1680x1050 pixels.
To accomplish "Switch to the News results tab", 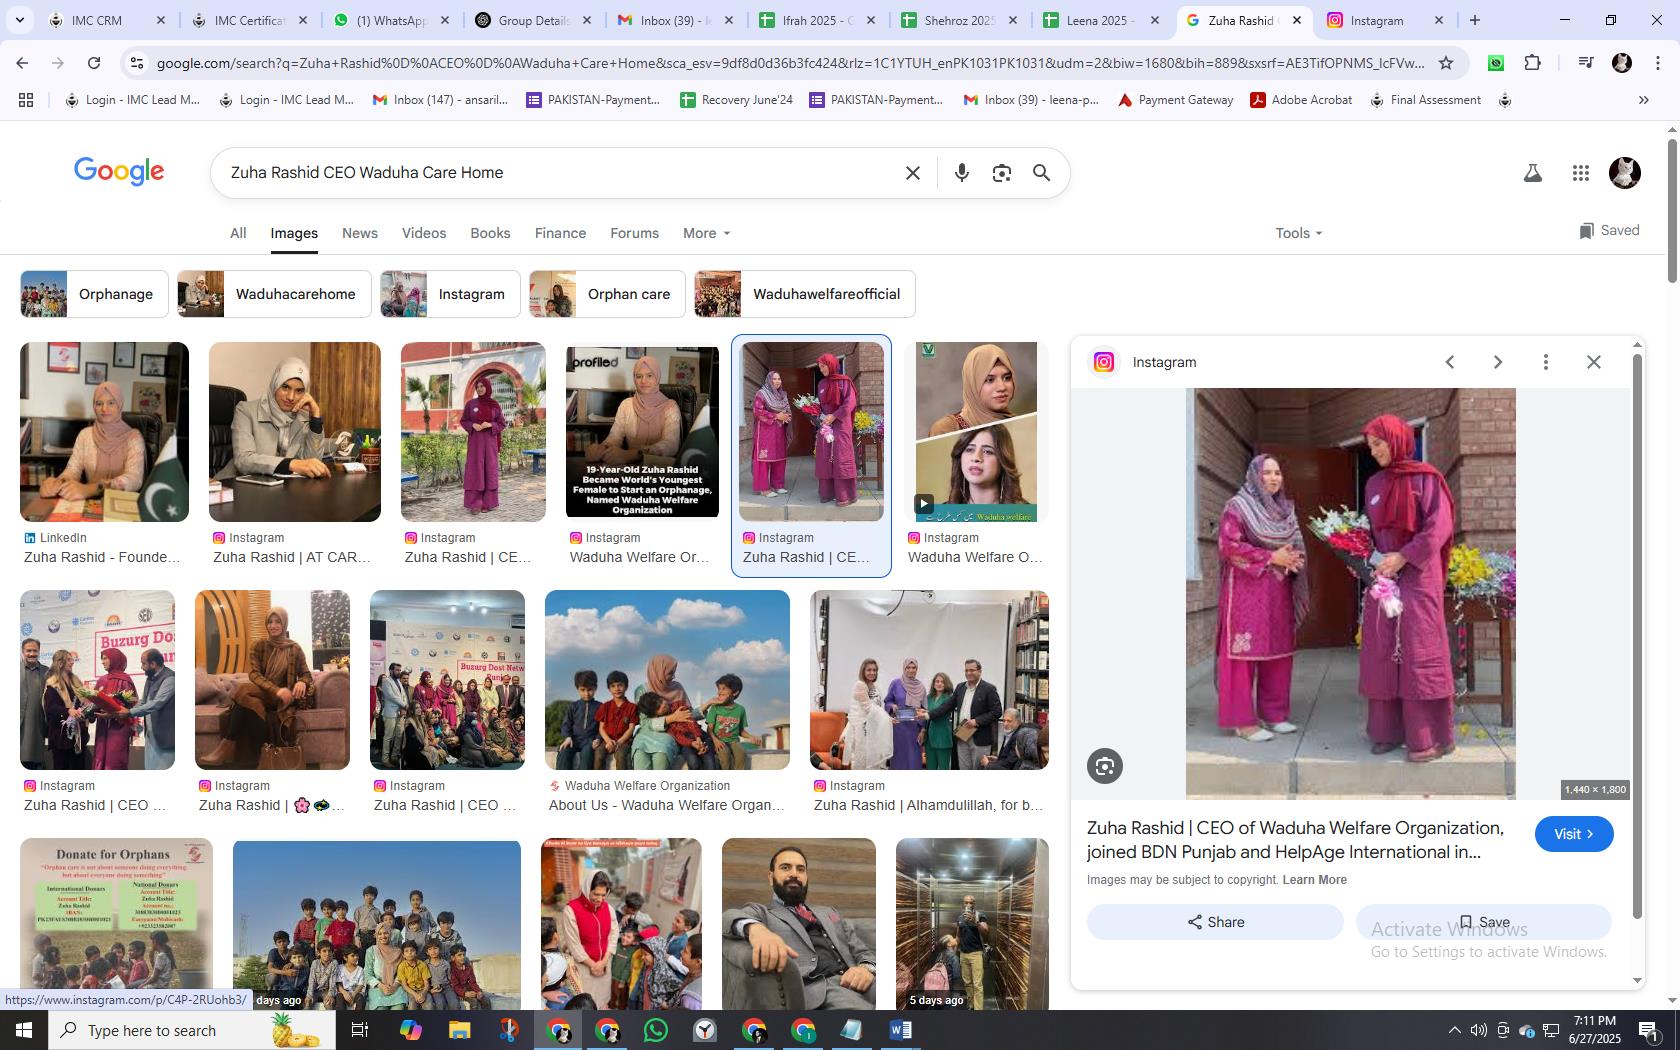I will point(360,233).
